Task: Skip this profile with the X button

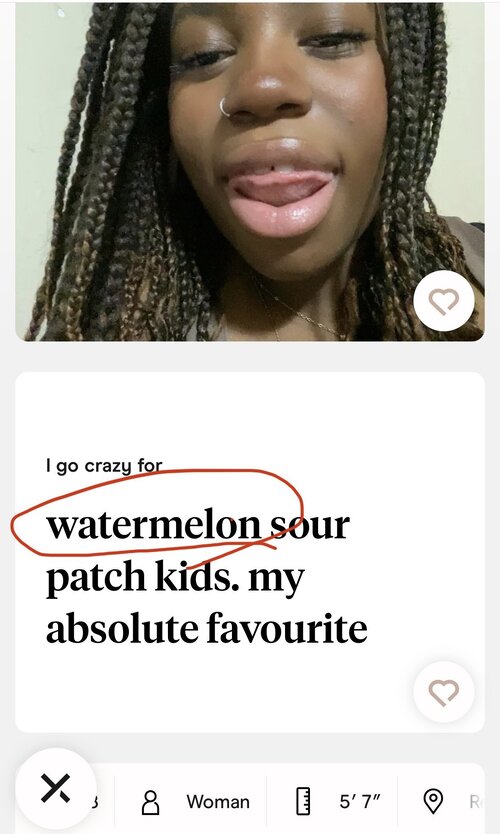Action: [x=56, y=788]
